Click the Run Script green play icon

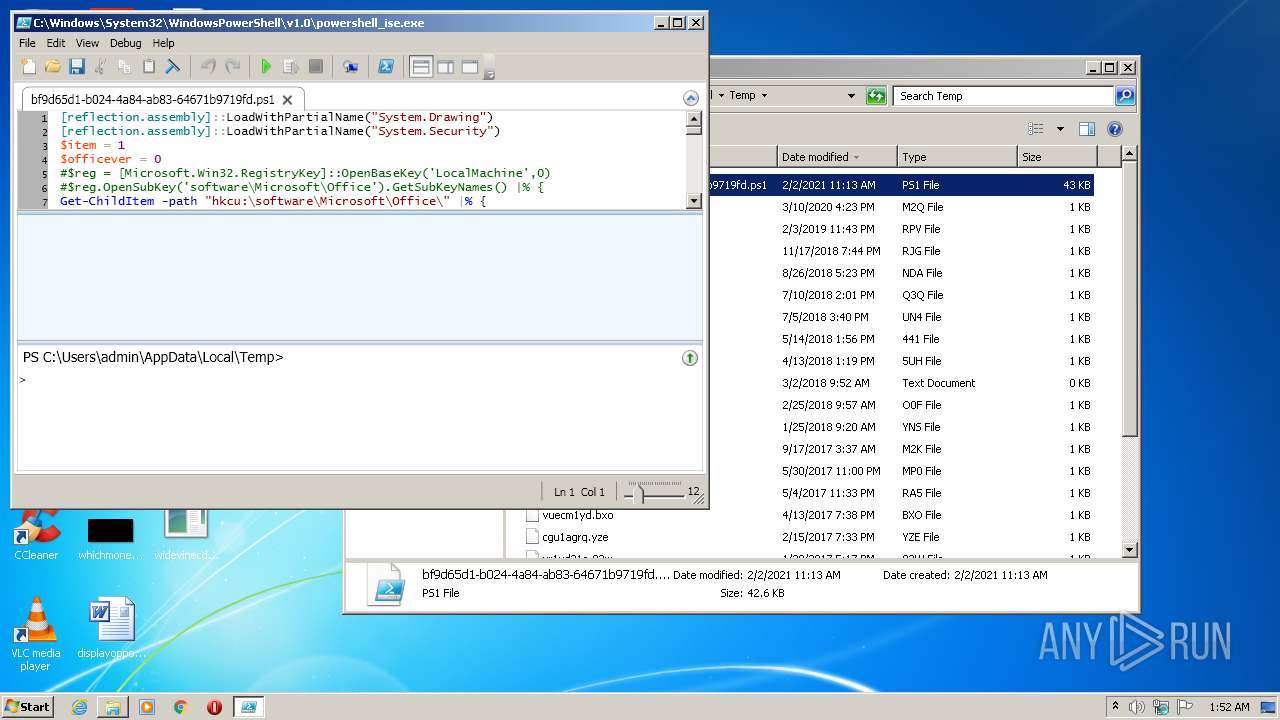tap(266, 67)
